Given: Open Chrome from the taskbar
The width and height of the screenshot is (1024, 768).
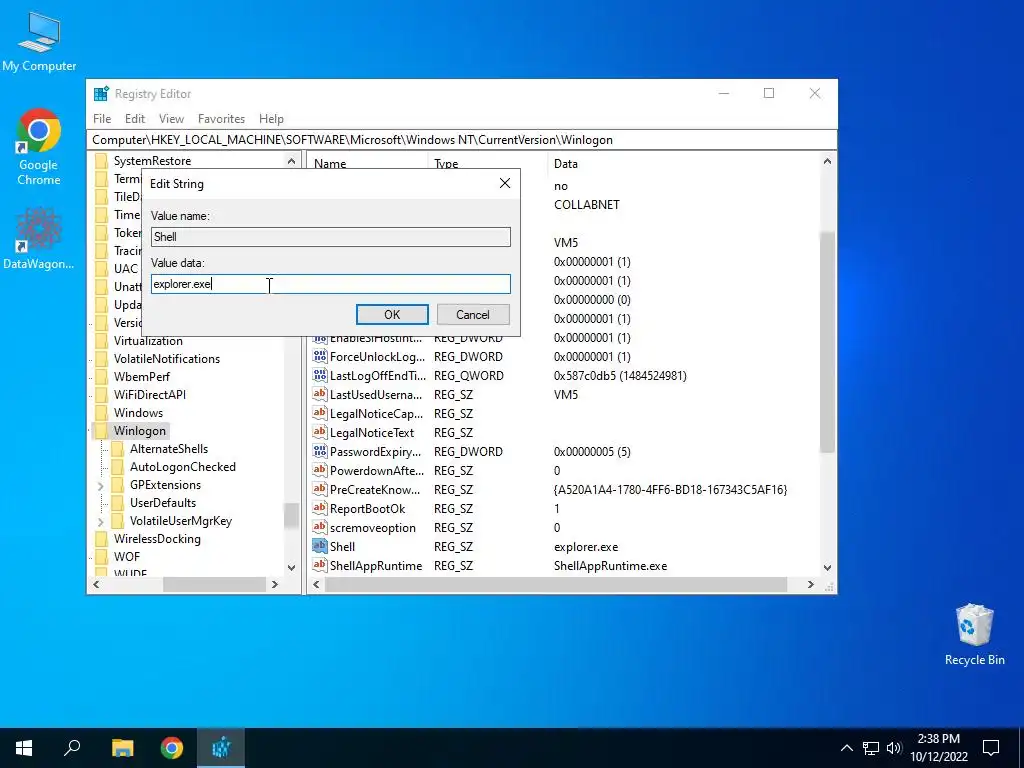Looking at the screenshot, I should tap(172, 748).
